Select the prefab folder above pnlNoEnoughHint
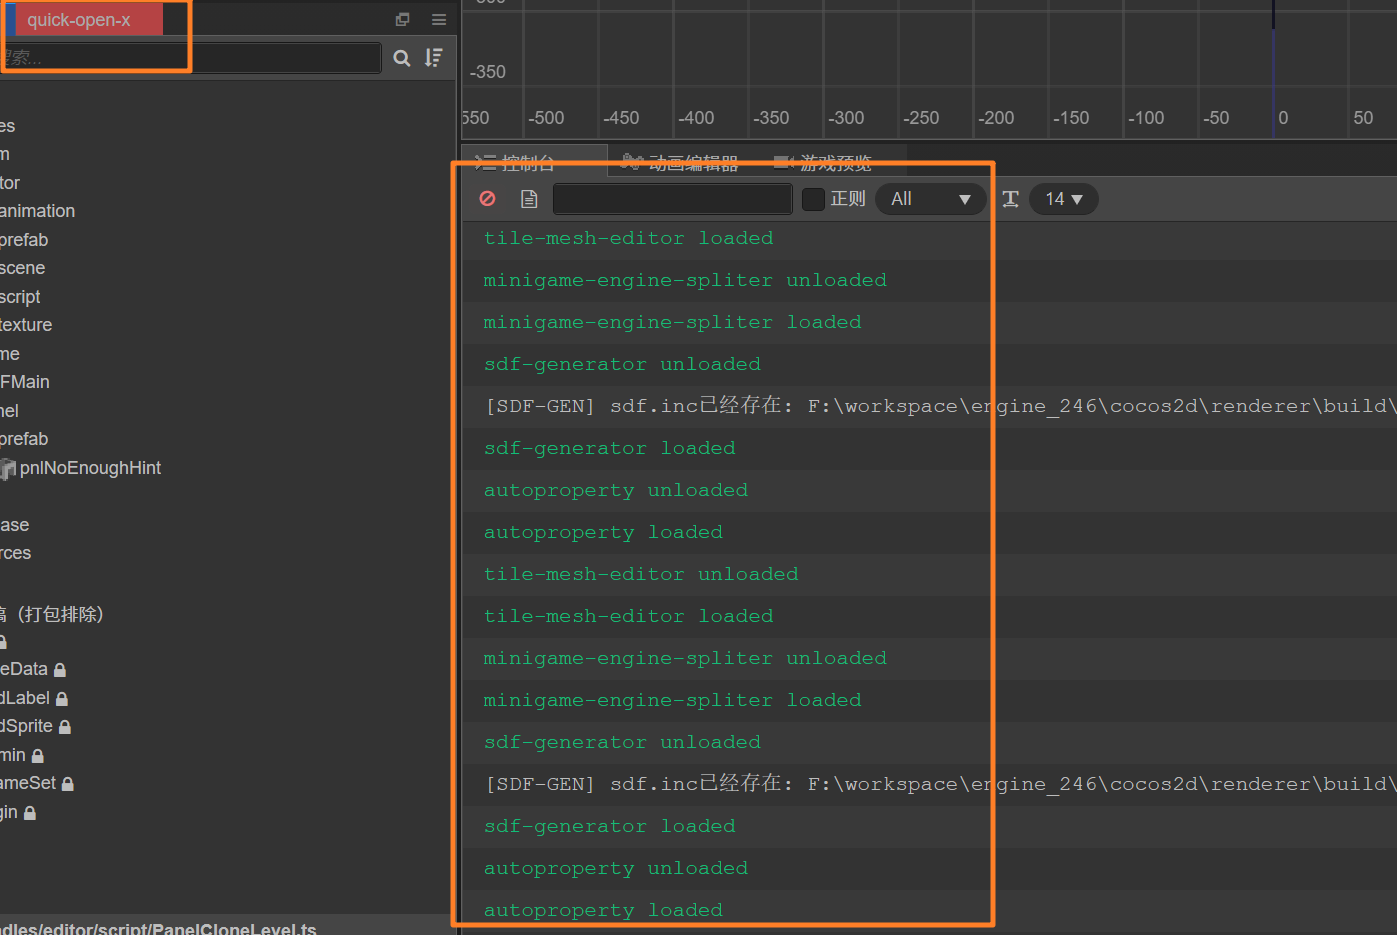 [24, 439]
